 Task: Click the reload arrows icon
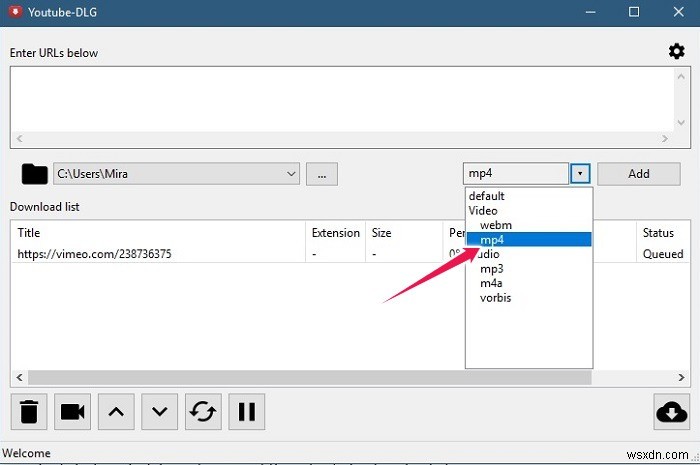click(x=203, y=411)
